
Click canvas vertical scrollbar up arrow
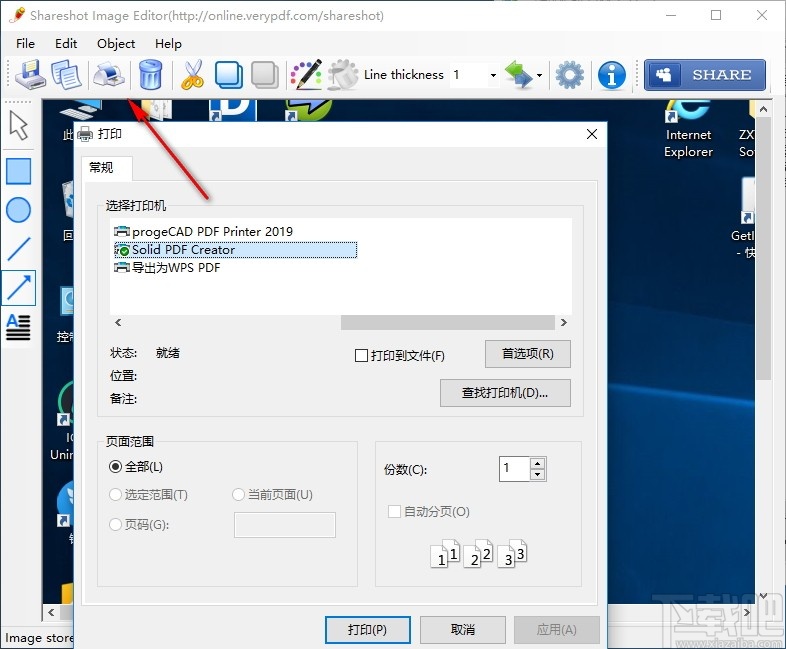tap(763, 109)
